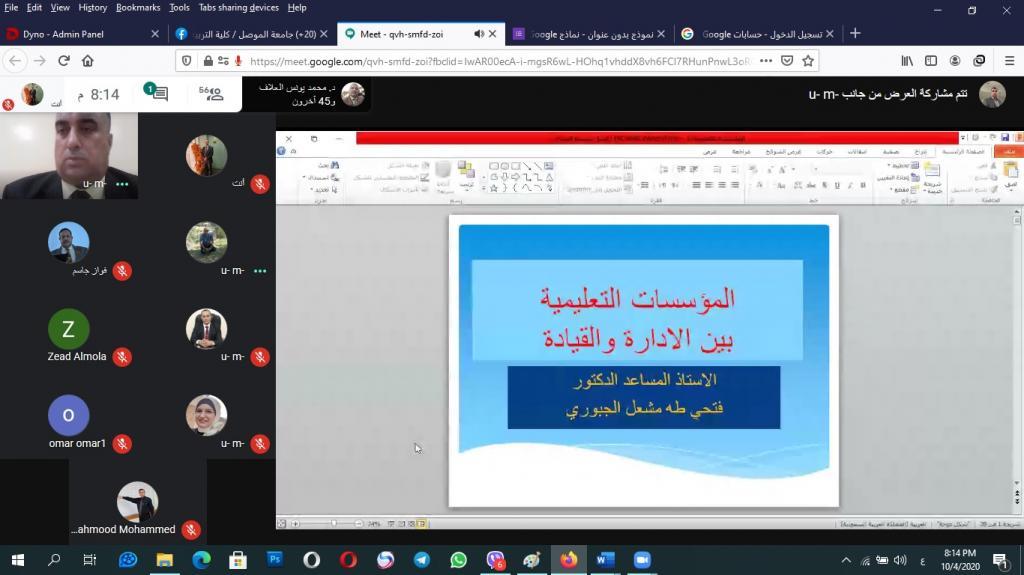Open the page actions three-dot menu
1024x575 pixels.
click(x=765, y=61)
